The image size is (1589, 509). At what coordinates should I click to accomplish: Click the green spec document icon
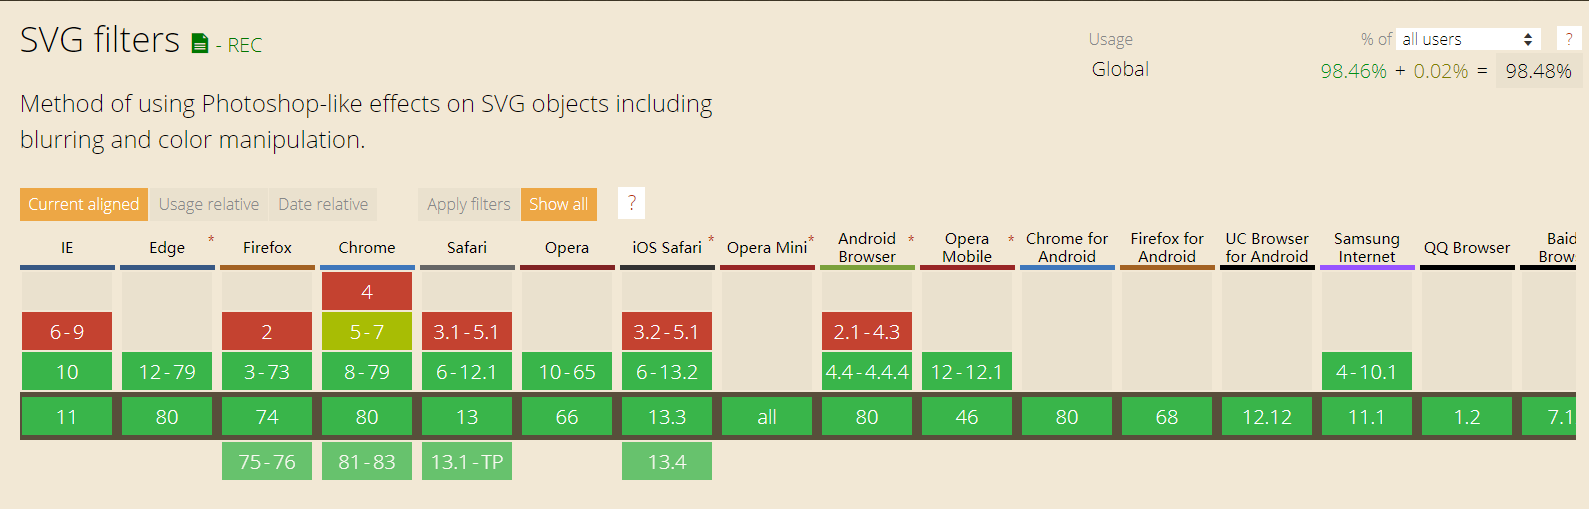point(200,43)
